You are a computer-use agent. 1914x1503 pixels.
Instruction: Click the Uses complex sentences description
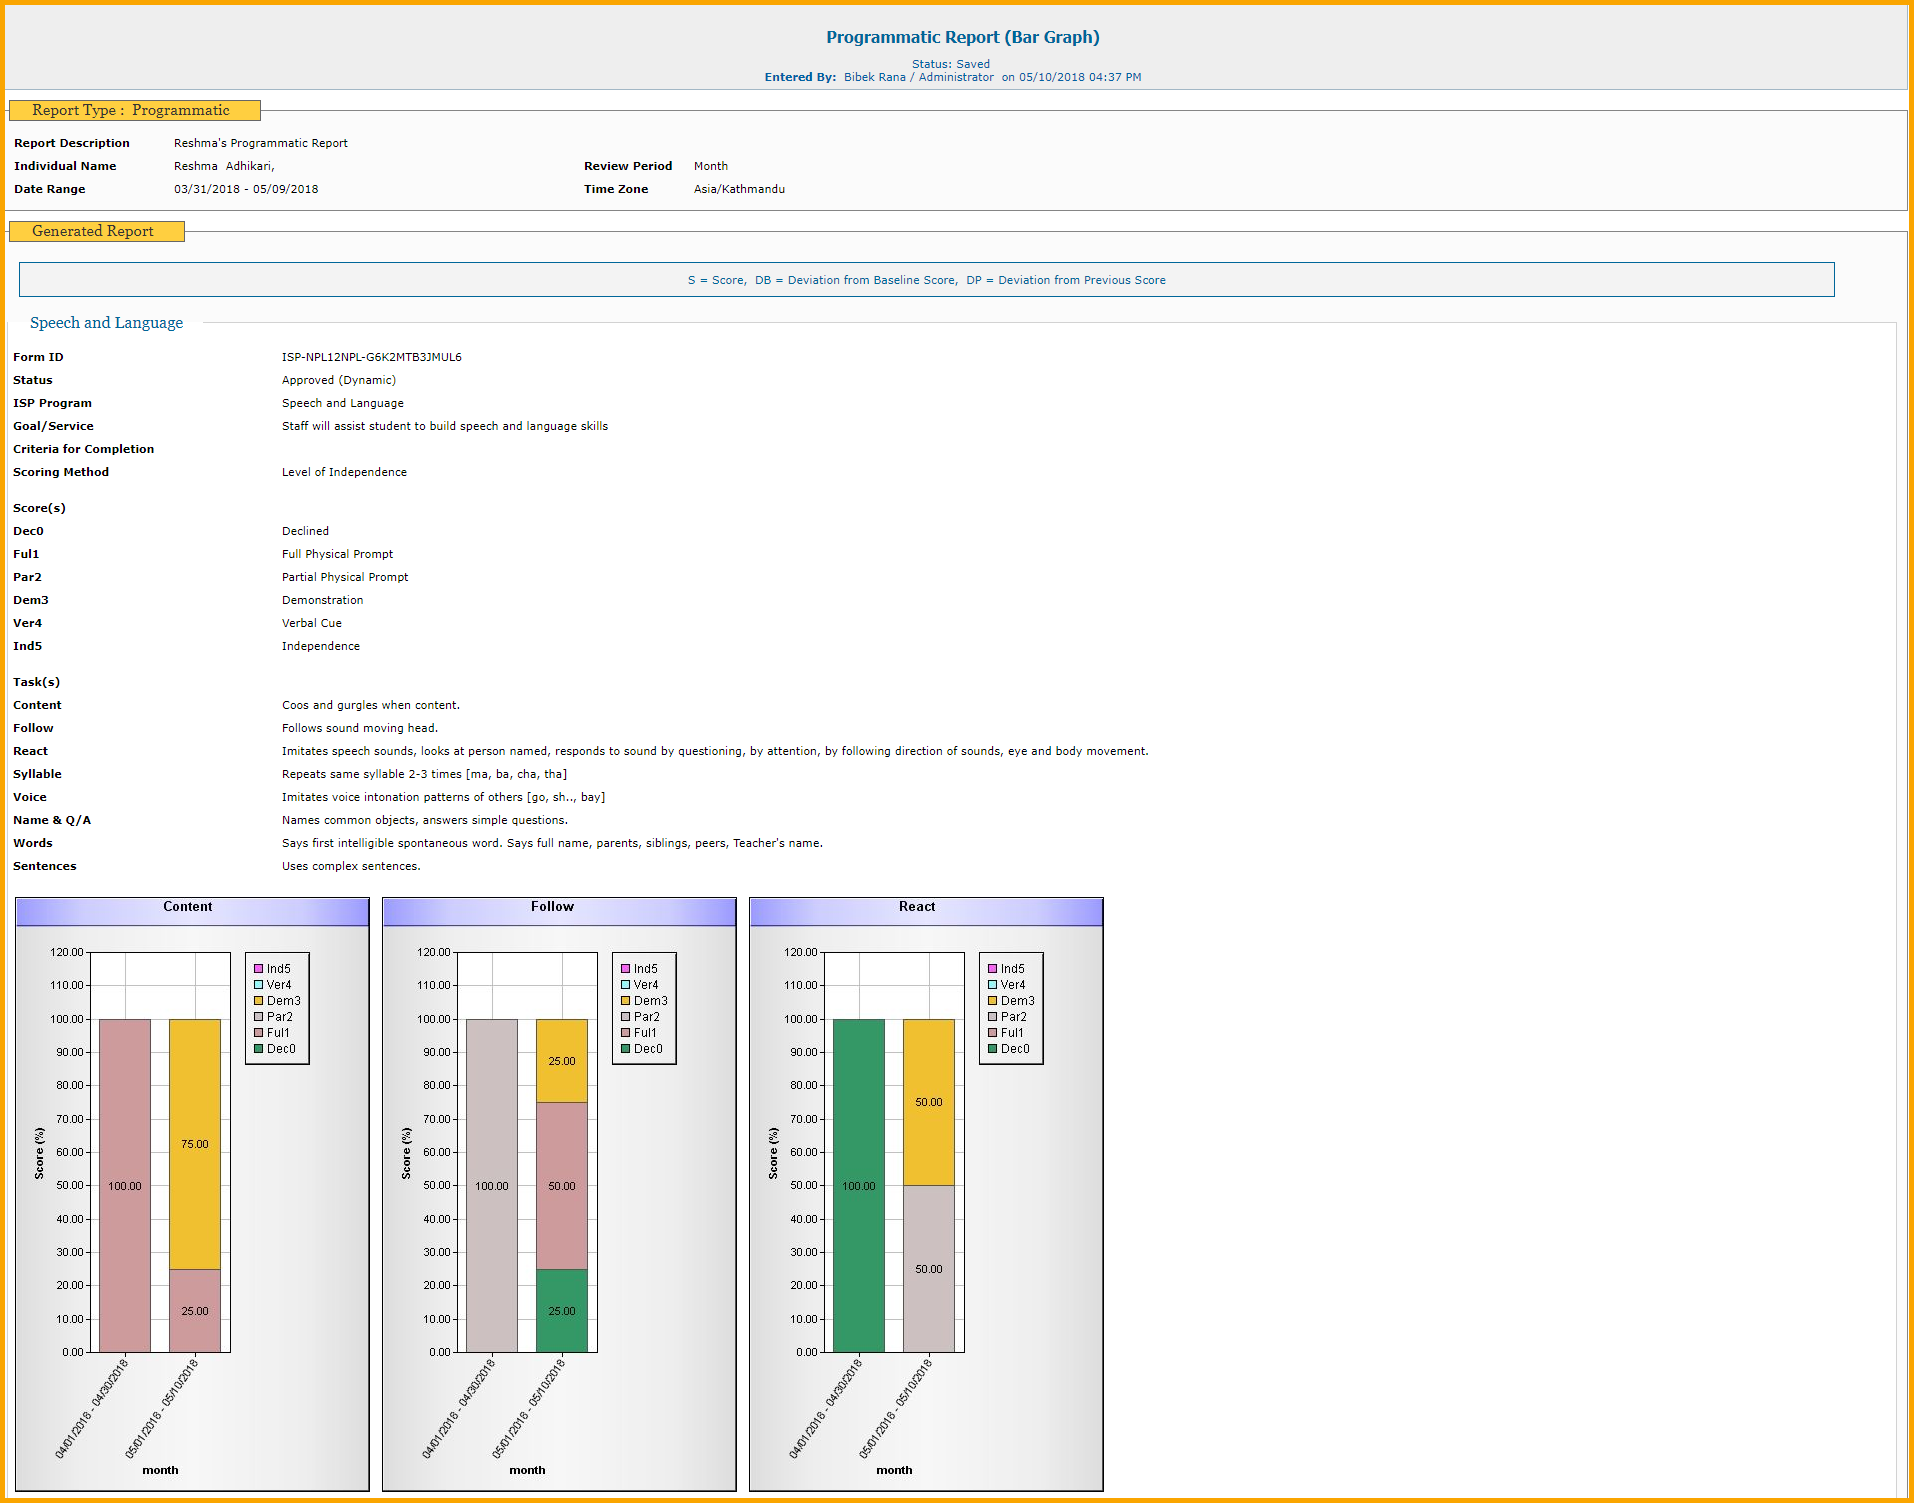pyautogui.click(x=350, y=866)
